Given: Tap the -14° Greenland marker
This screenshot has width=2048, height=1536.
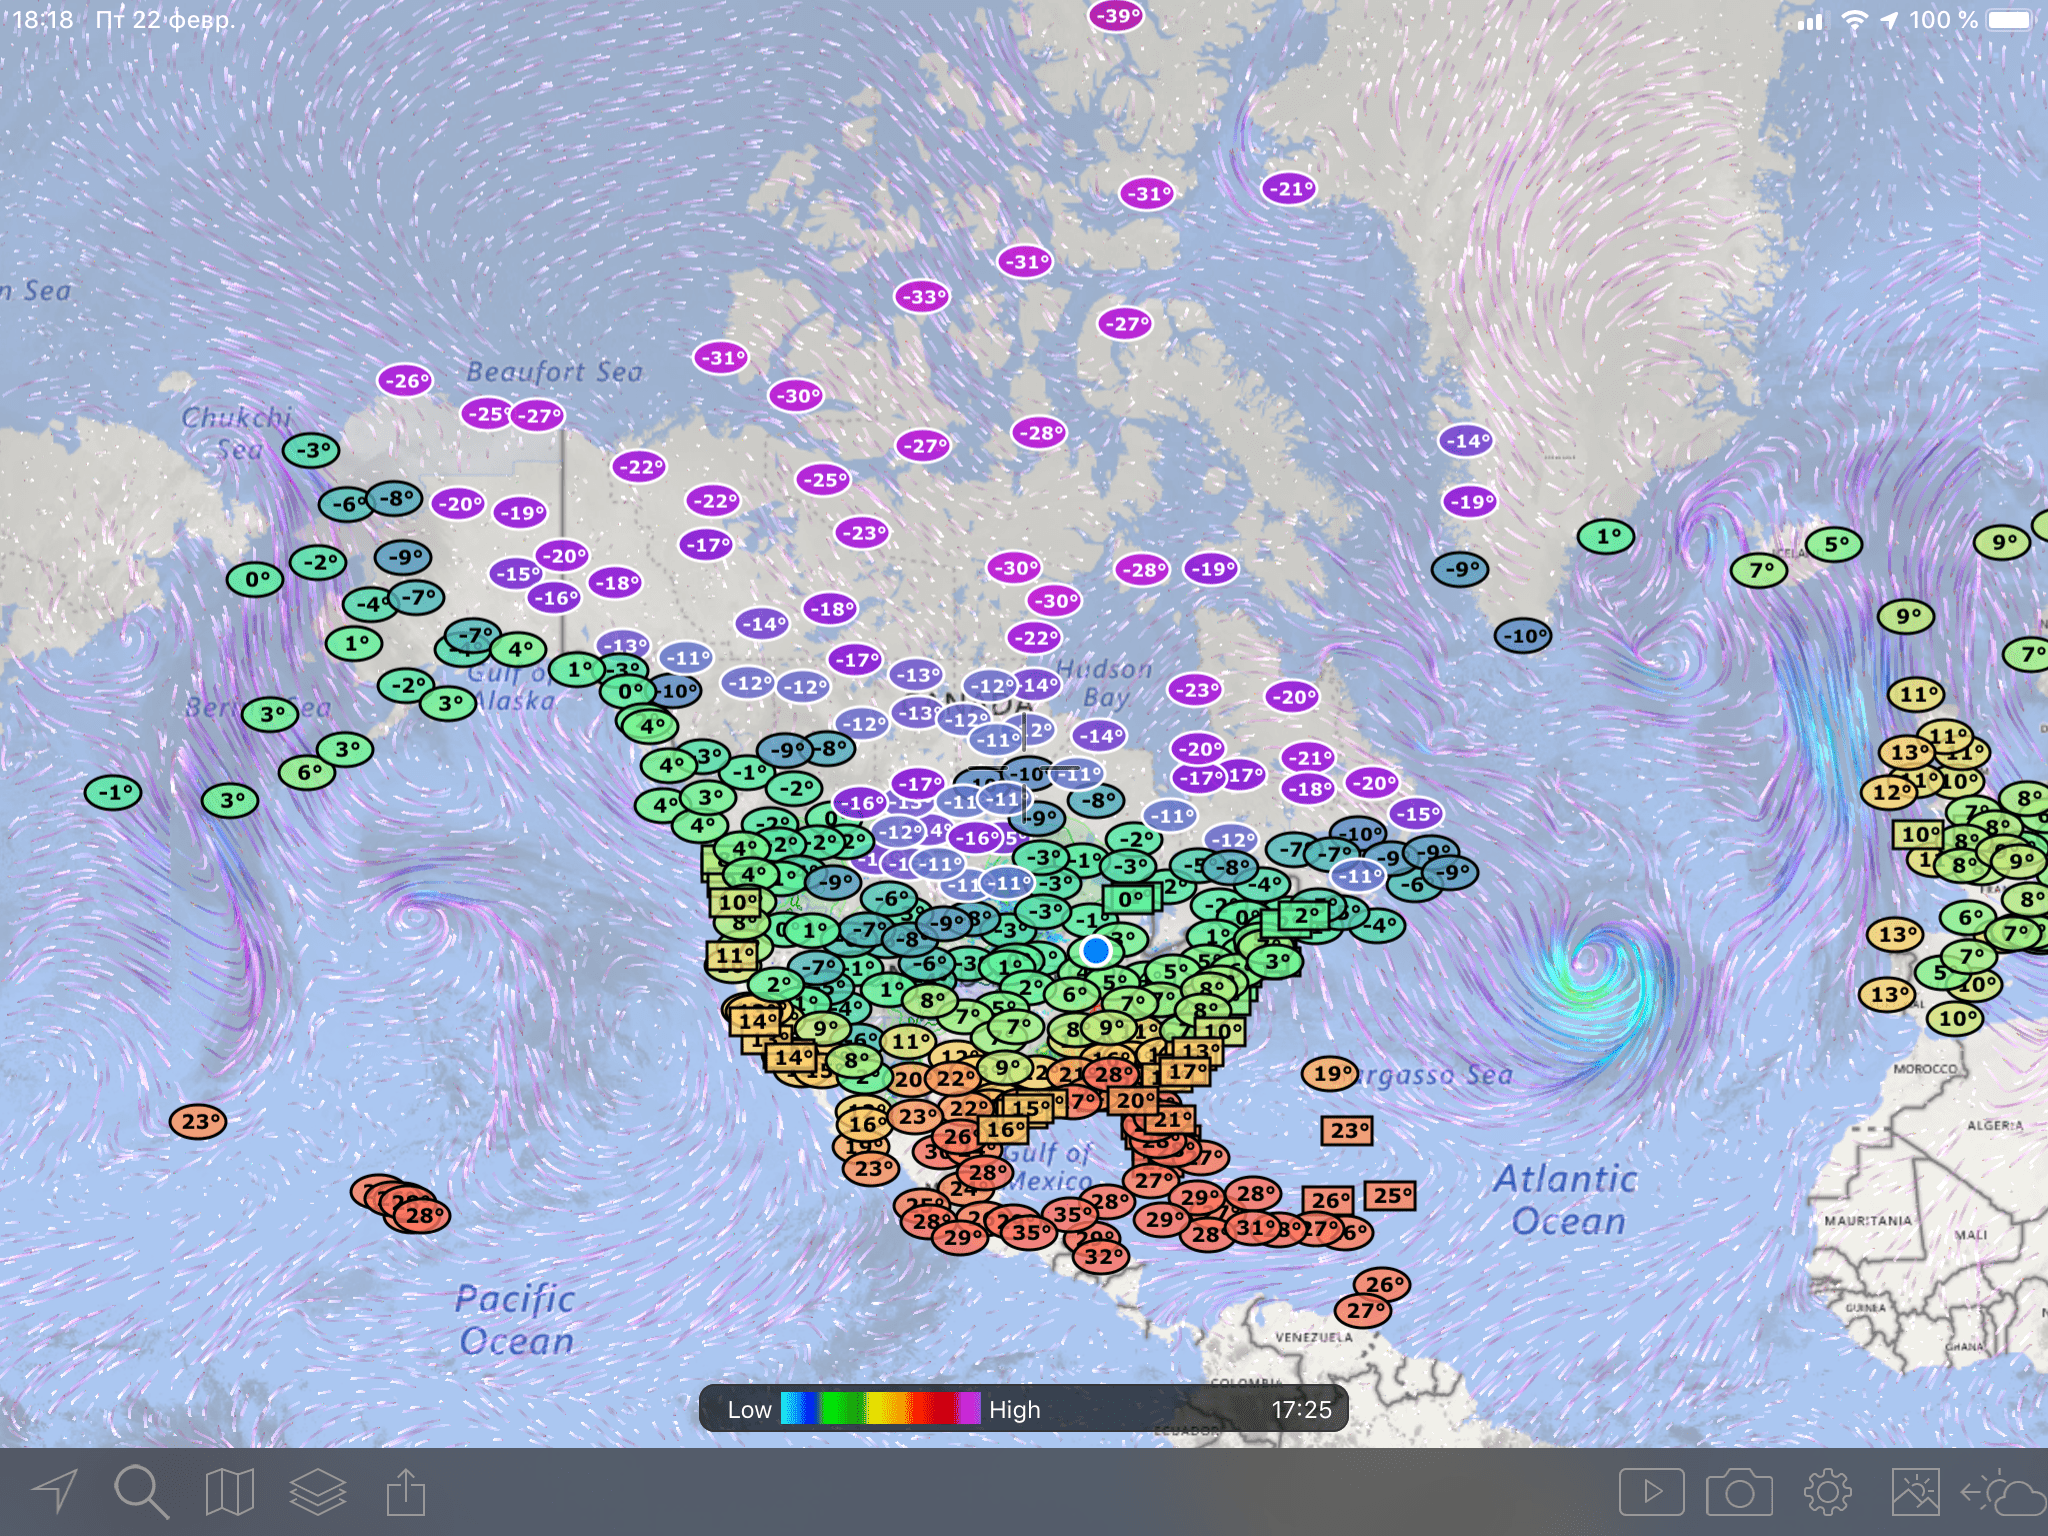Looking at the screenshot, I should (x=1466, y=440).
